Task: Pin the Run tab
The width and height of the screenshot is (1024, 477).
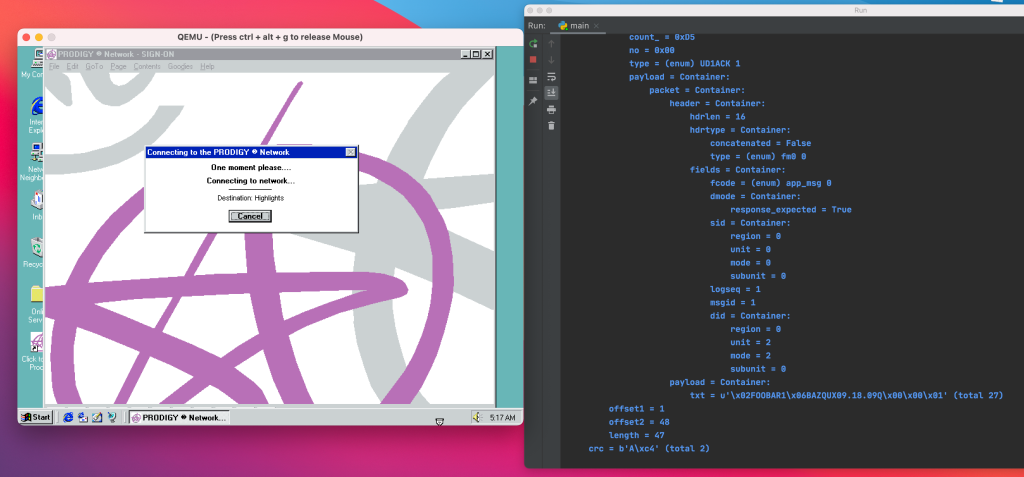Action: coord(533,101)
